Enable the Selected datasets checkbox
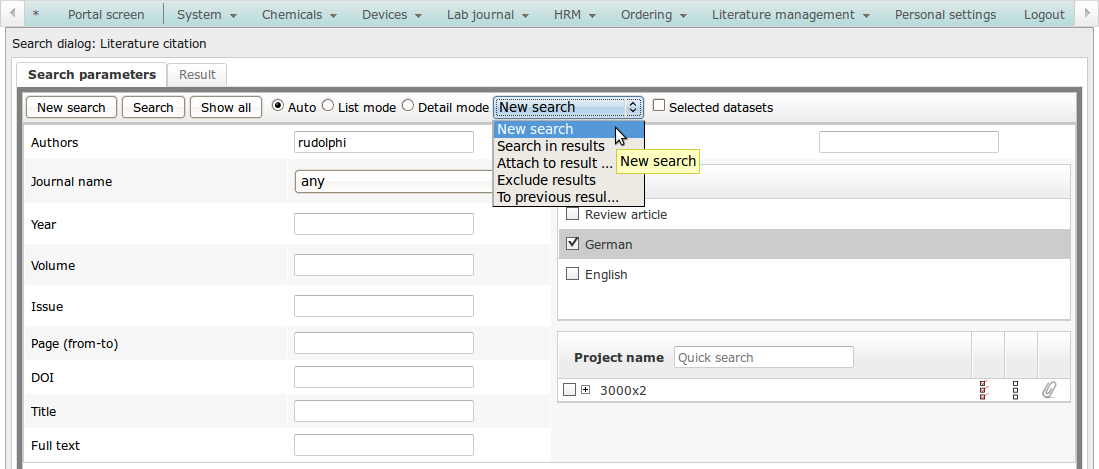The width and height of the screenshot is (1099, 469). click(x=659, y=106)
